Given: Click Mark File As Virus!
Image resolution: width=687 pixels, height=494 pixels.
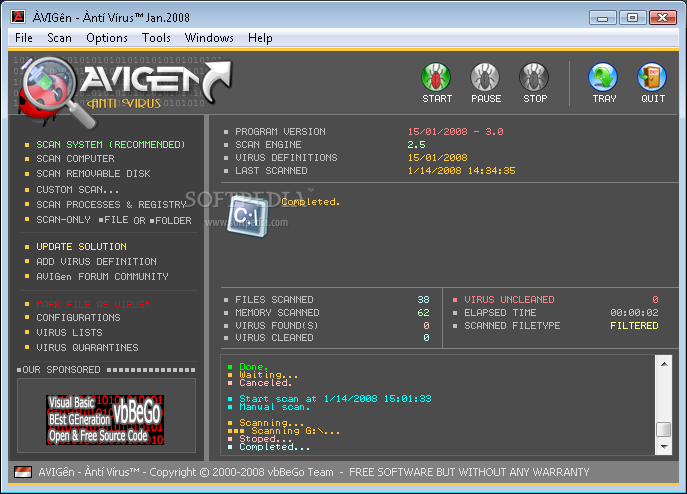Looking at the screenshot, I should pos(92,304).
